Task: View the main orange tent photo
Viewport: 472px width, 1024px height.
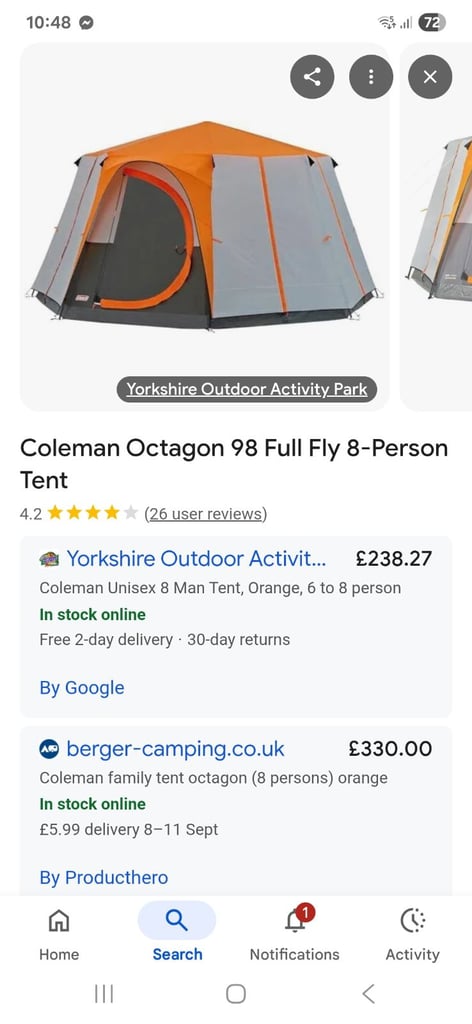Action: tap(205, 227)
